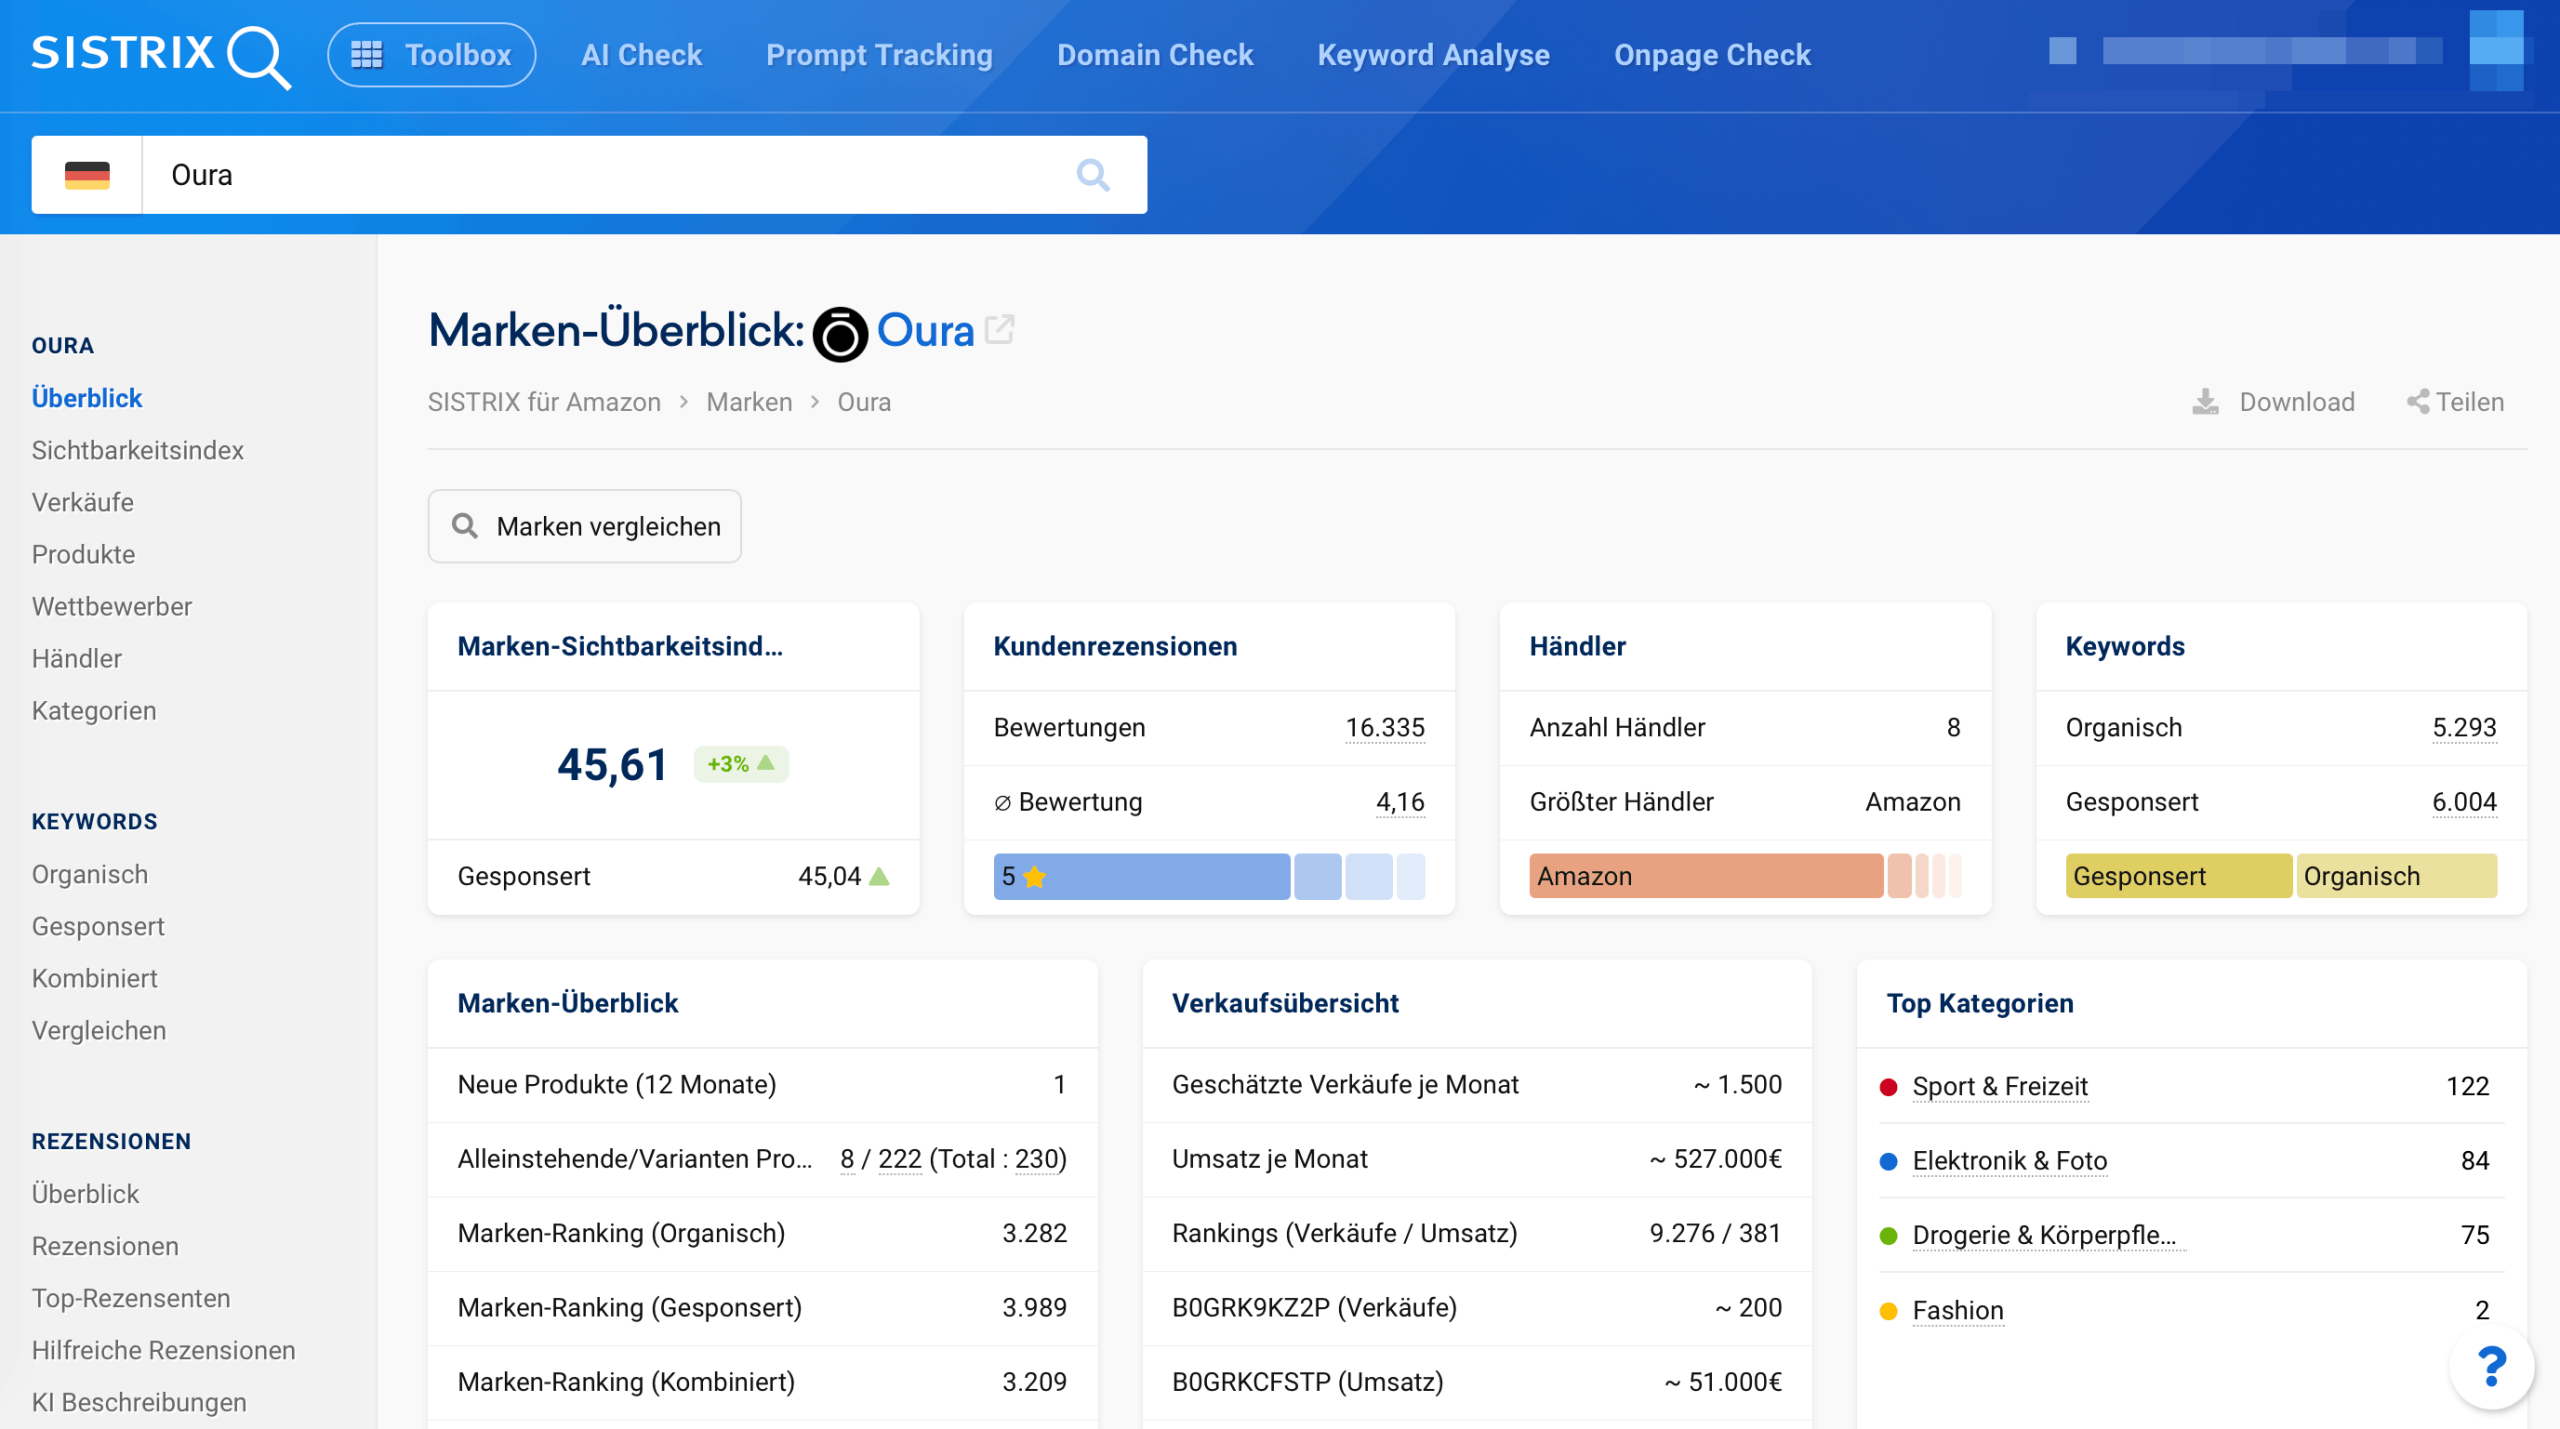This screenshot has width=2560, height=1429.
Task: Open Kombiniert in sidebar
Action: click(95, 978)
